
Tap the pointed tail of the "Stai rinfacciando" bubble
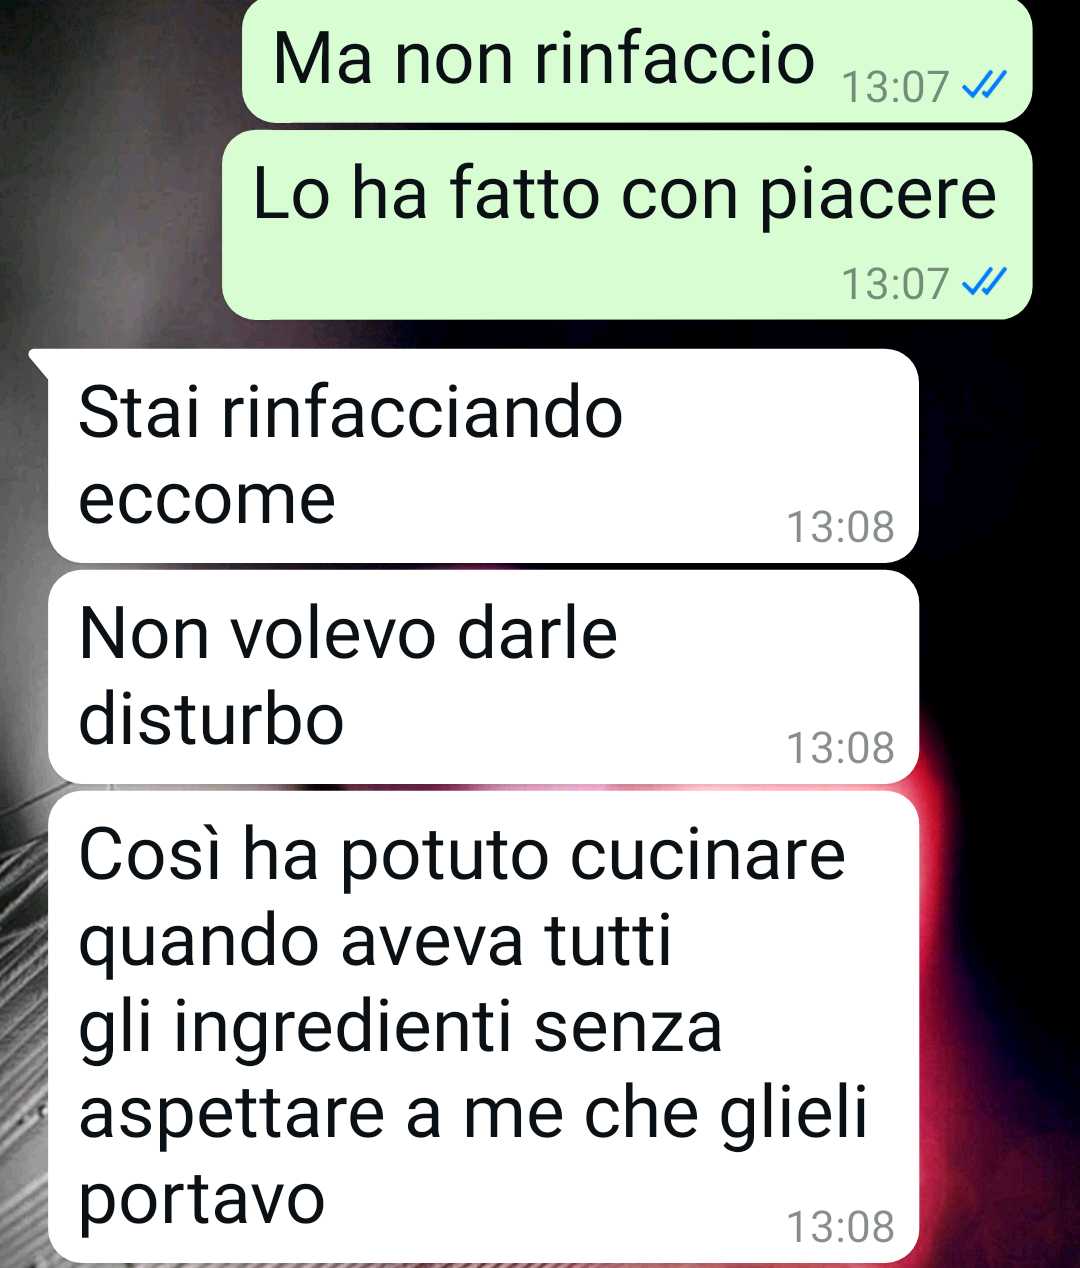(40, 360)
